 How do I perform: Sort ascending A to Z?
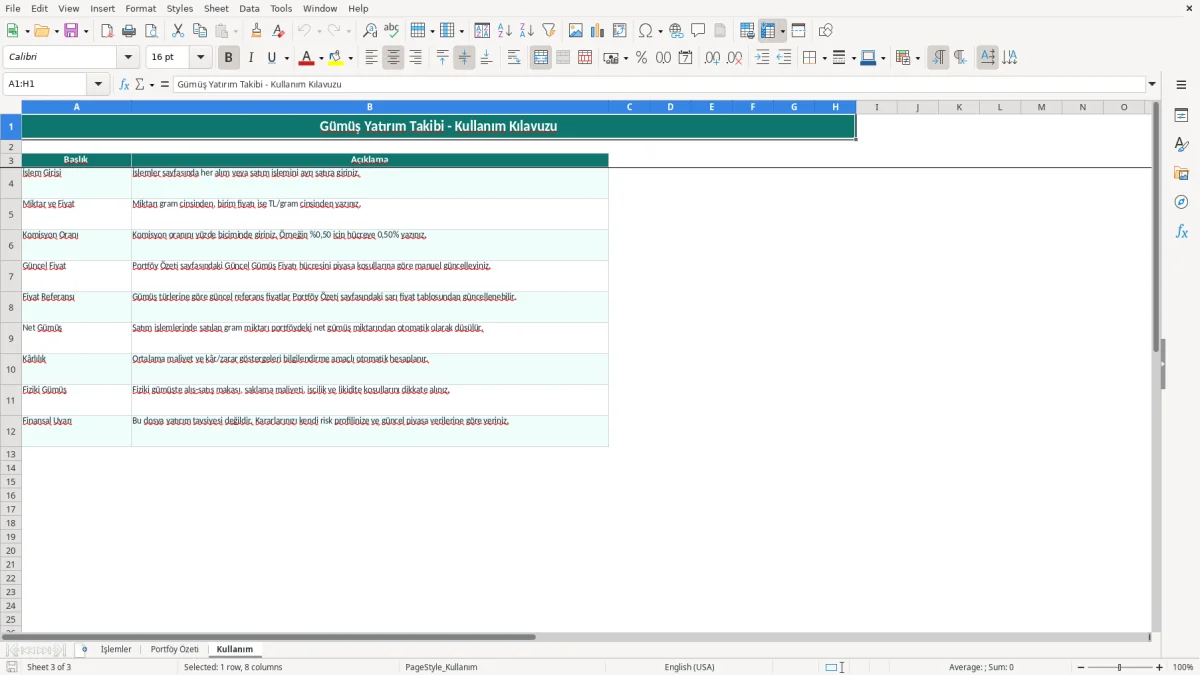505,31
